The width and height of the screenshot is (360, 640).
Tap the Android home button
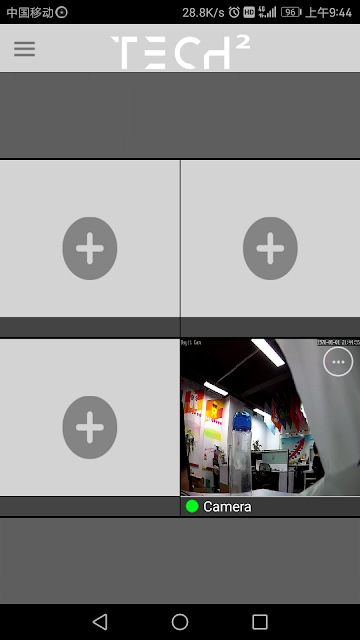pos(180,622)
